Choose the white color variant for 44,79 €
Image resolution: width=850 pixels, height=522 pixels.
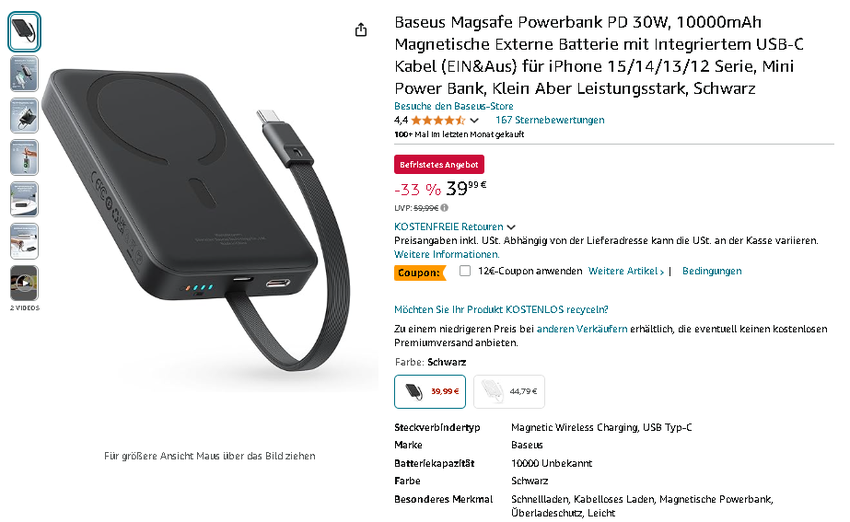pos(509,391)
